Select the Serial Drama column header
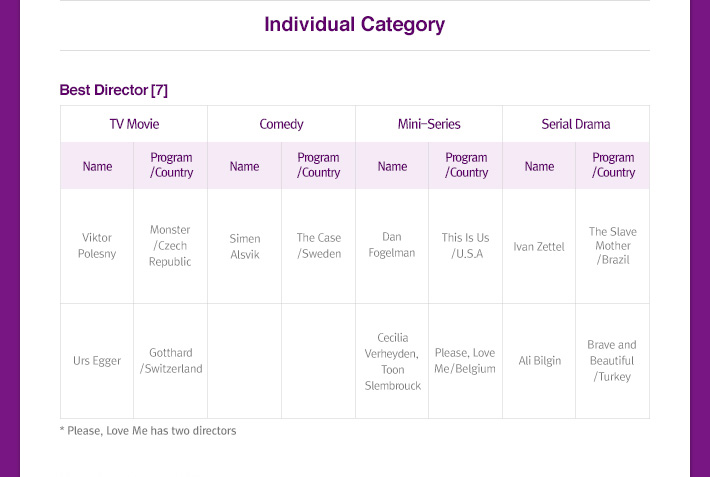The height and width of the screenshot is (477, 710). (576, 124)
